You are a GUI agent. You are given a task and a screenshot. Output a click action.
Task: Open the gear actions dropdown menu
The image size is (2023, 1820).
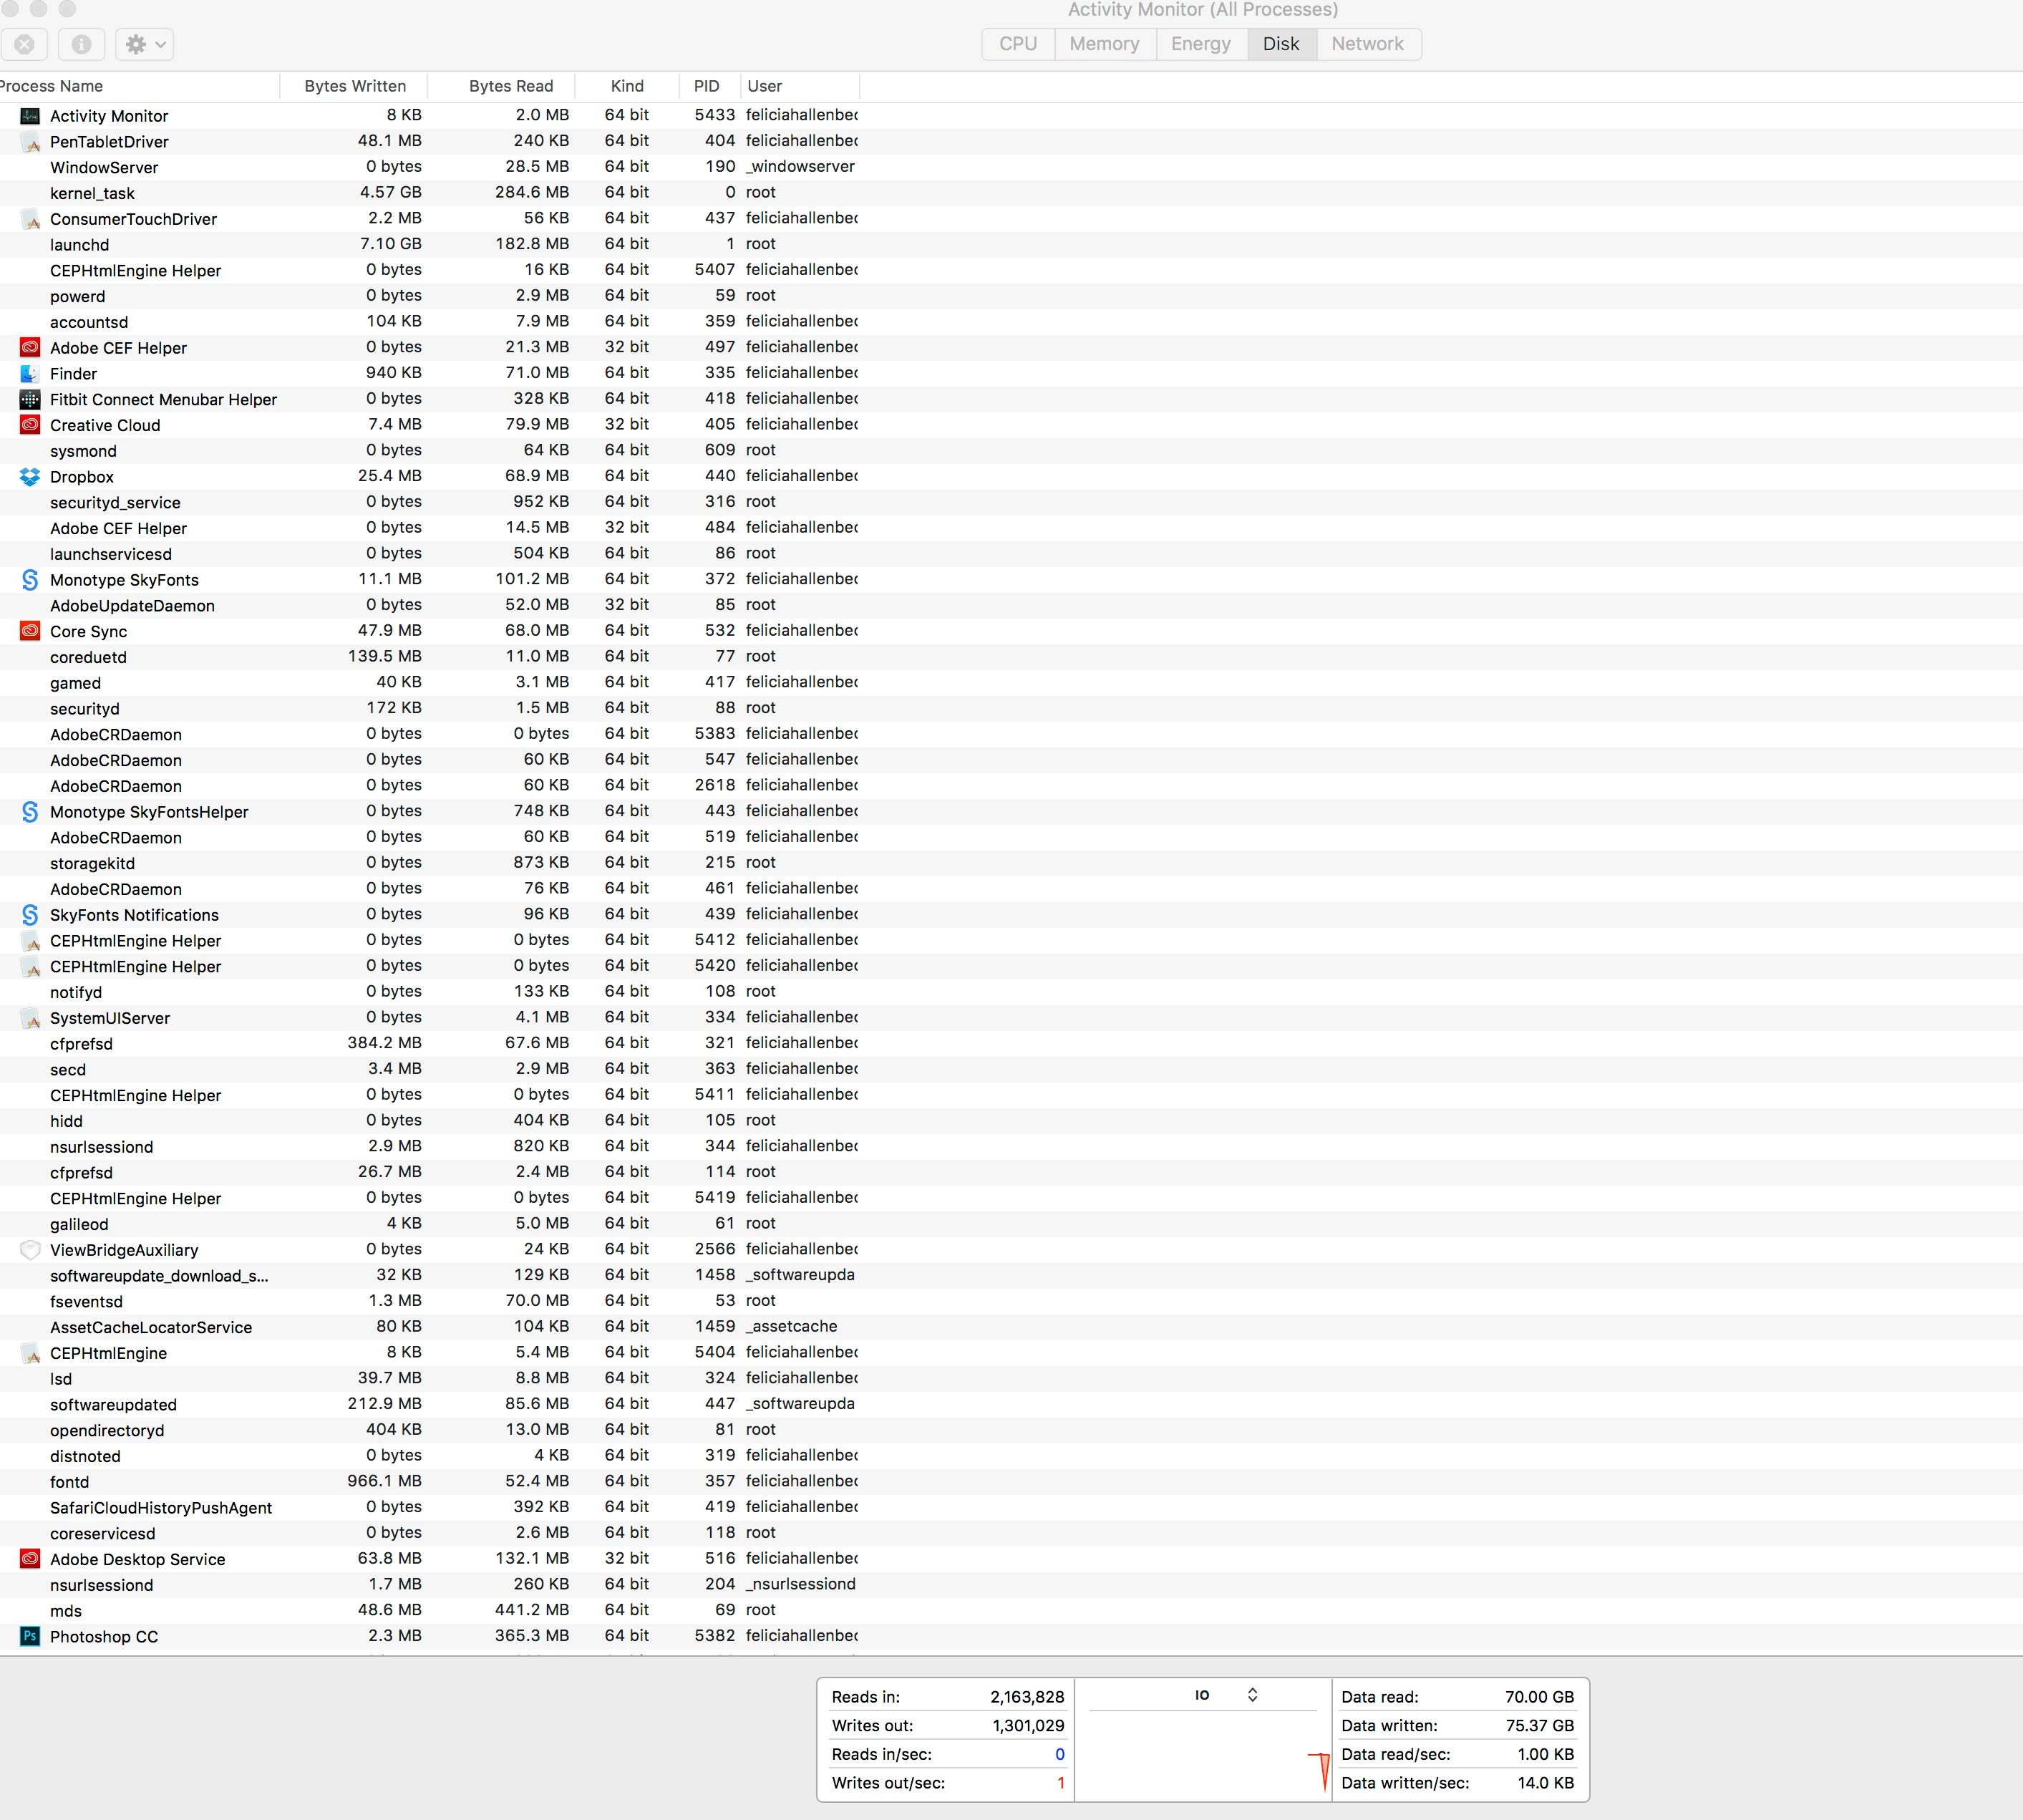(x=145, y=44)
